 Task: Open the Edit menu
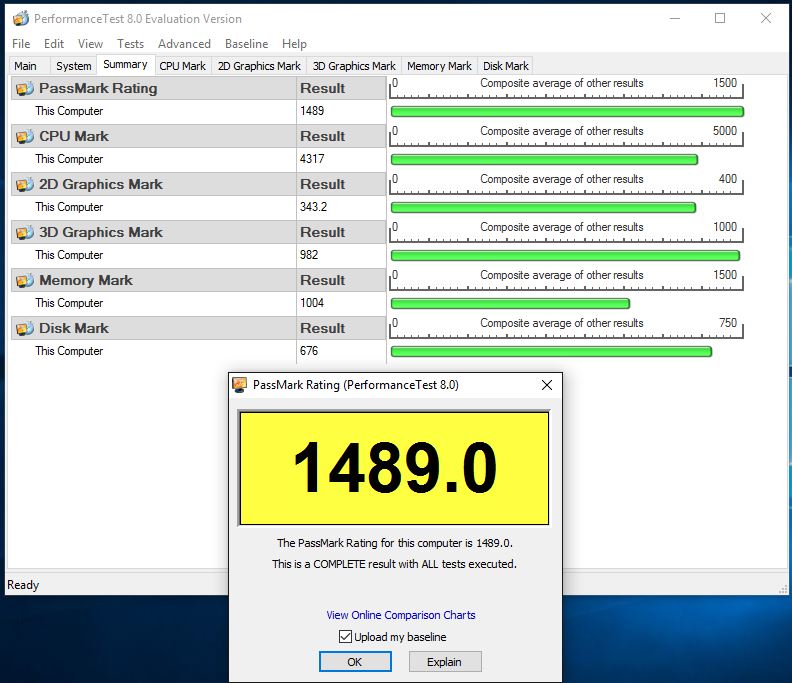54,44
